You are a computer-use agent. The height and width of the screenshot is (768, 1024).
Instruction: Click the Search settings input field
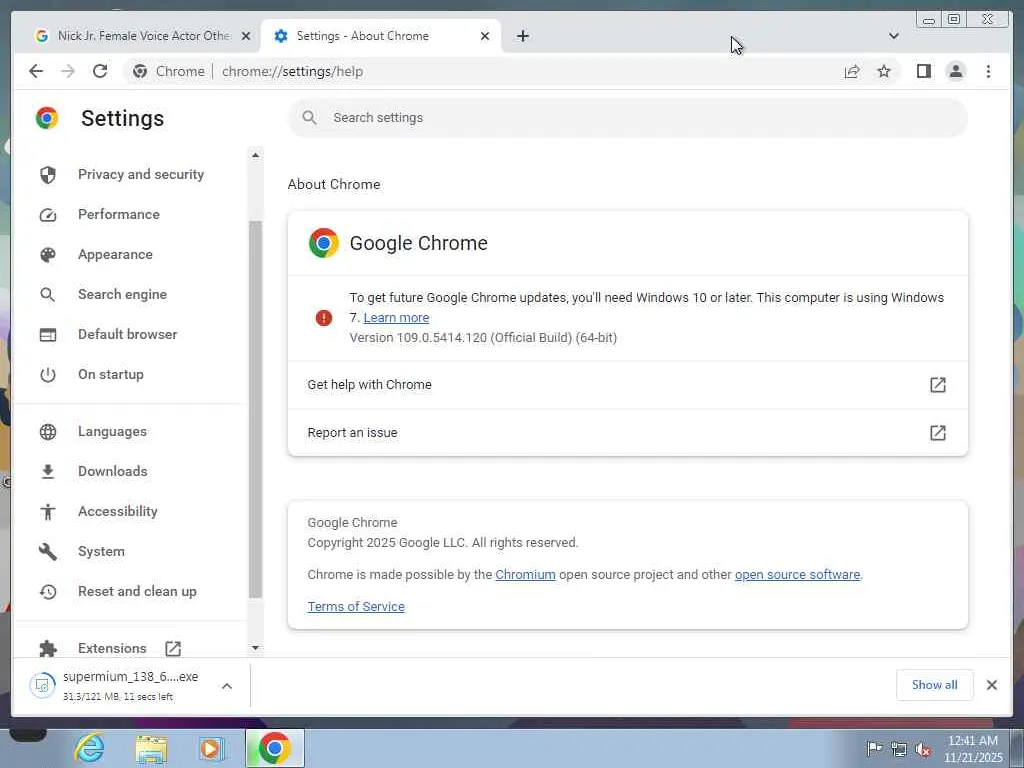click(628, 118)
